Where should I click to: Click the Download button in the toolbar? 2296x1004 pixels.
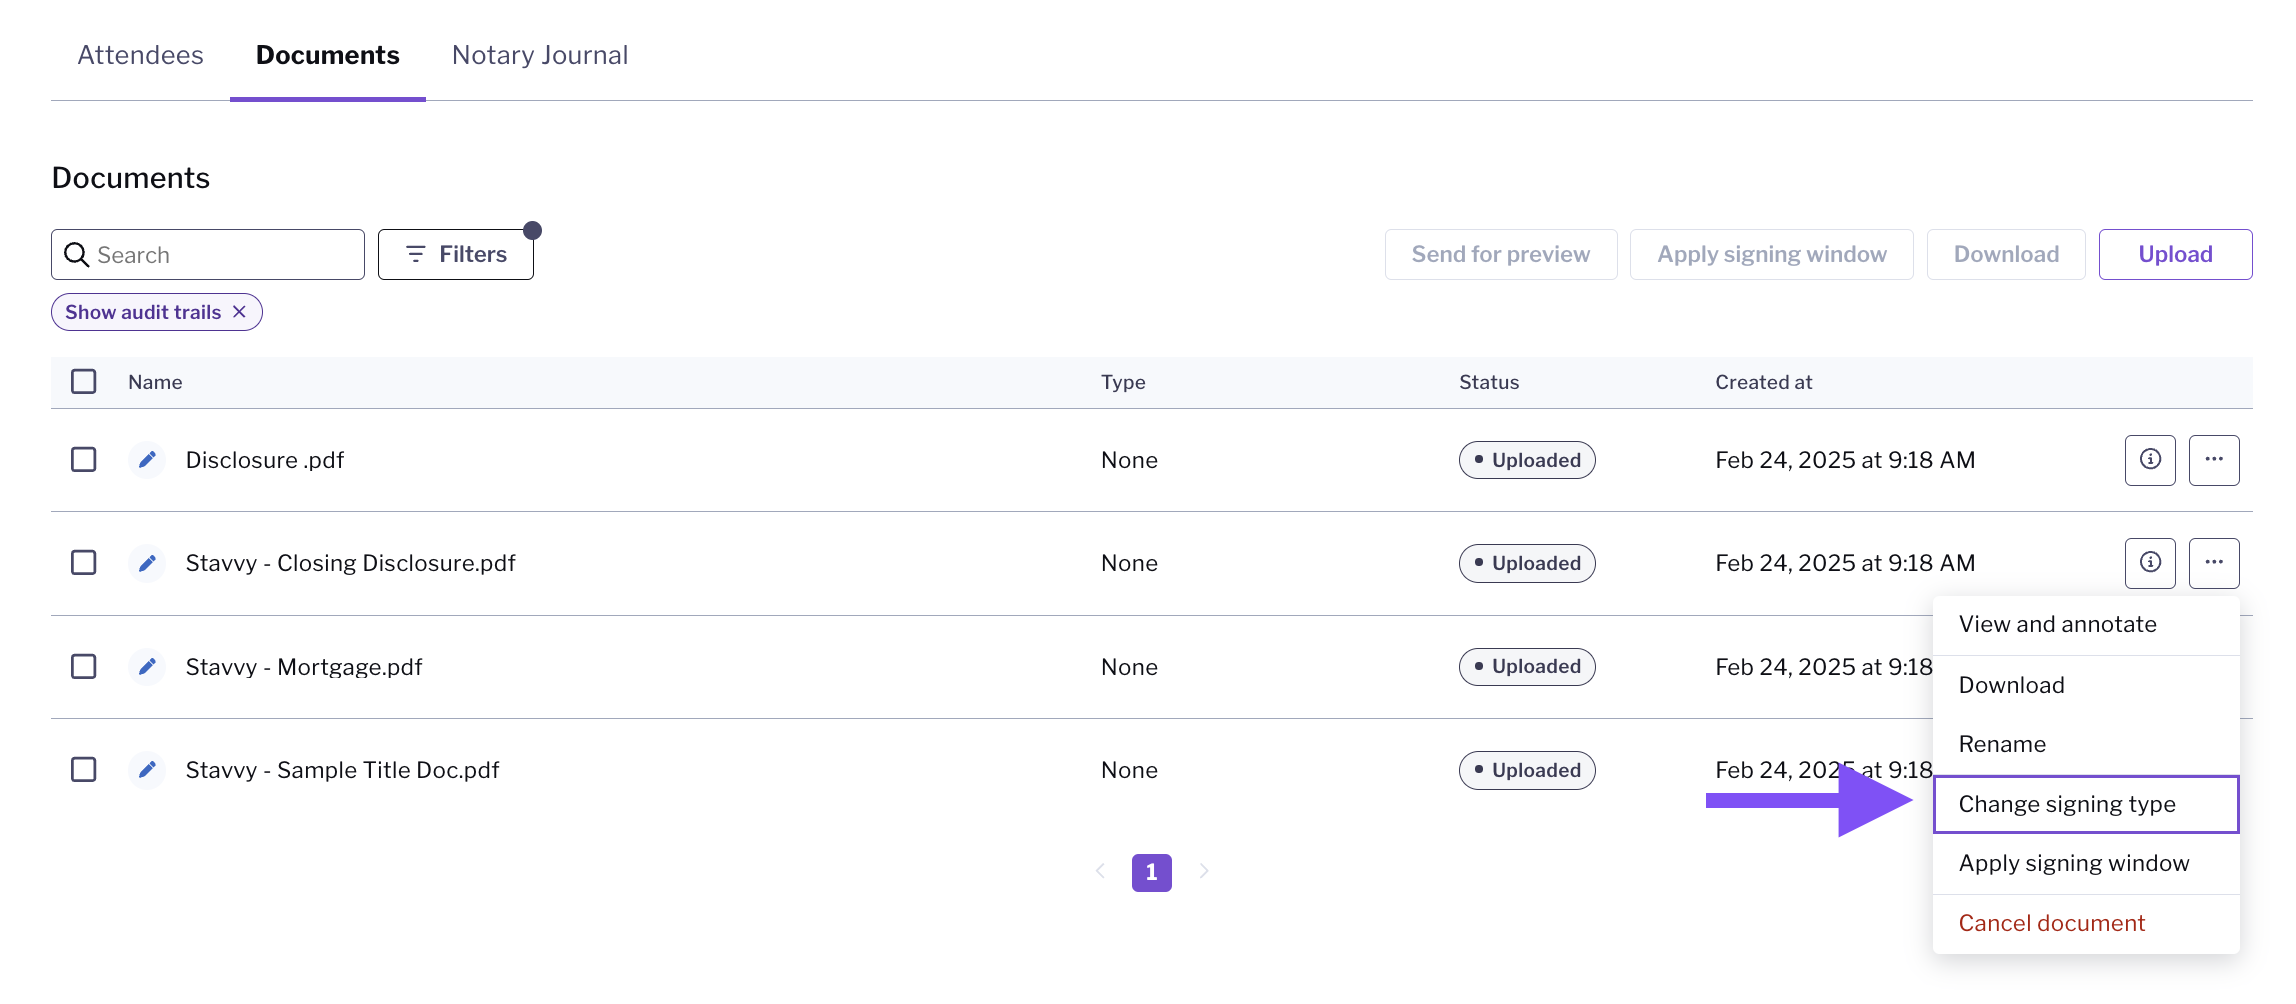tap(2006, 255)
